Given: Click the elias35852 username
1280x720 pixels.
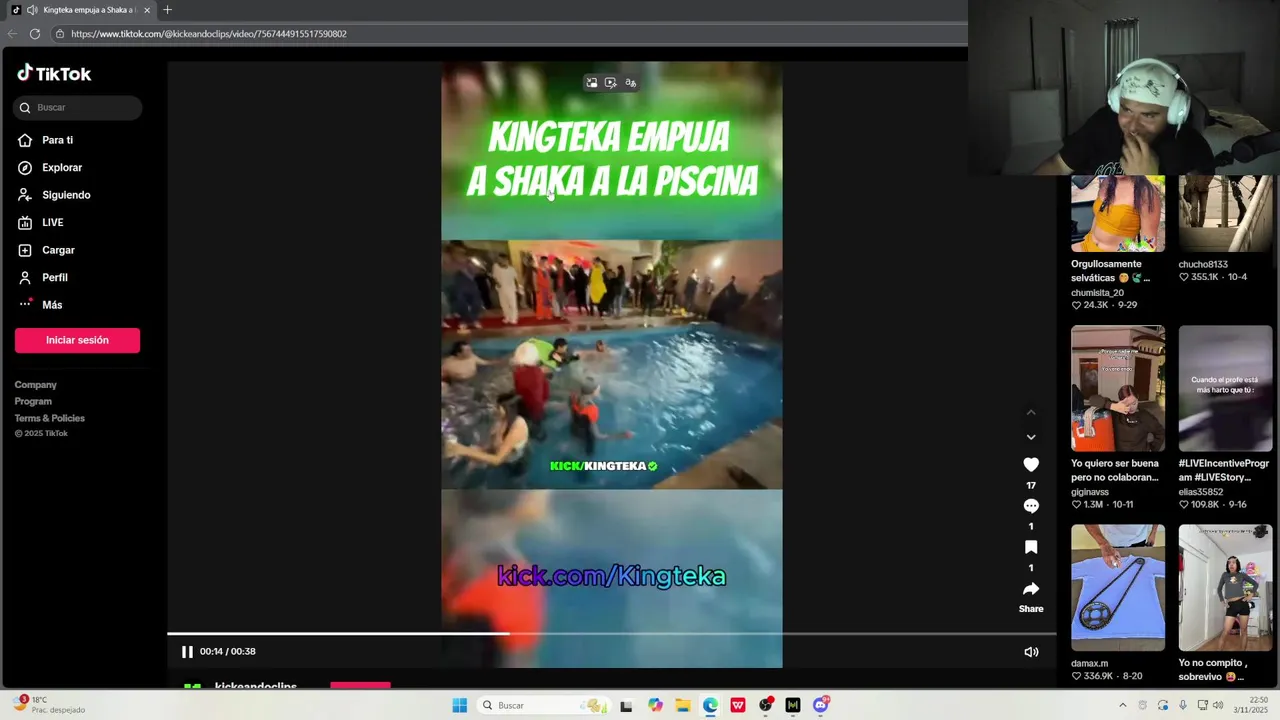Looking at the screenshot, I should [x=1201, y=492].
